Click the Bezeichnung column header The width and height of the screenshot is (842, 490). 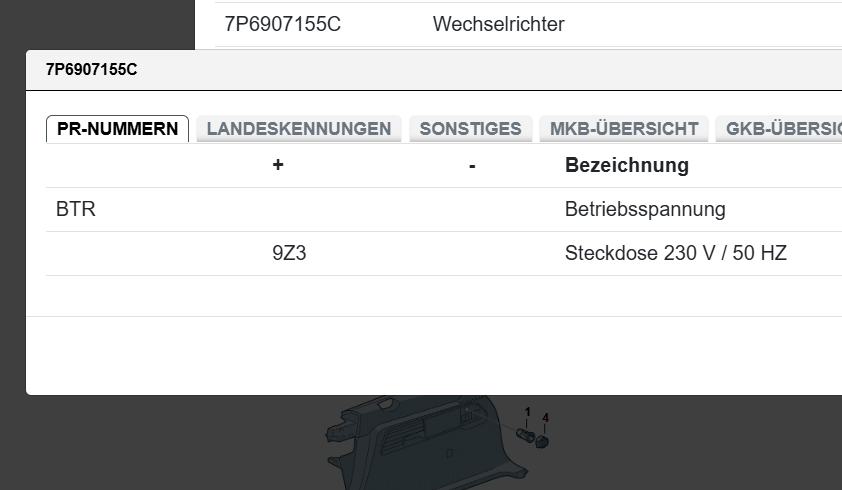pyautogui.click(x=627, y=165)
